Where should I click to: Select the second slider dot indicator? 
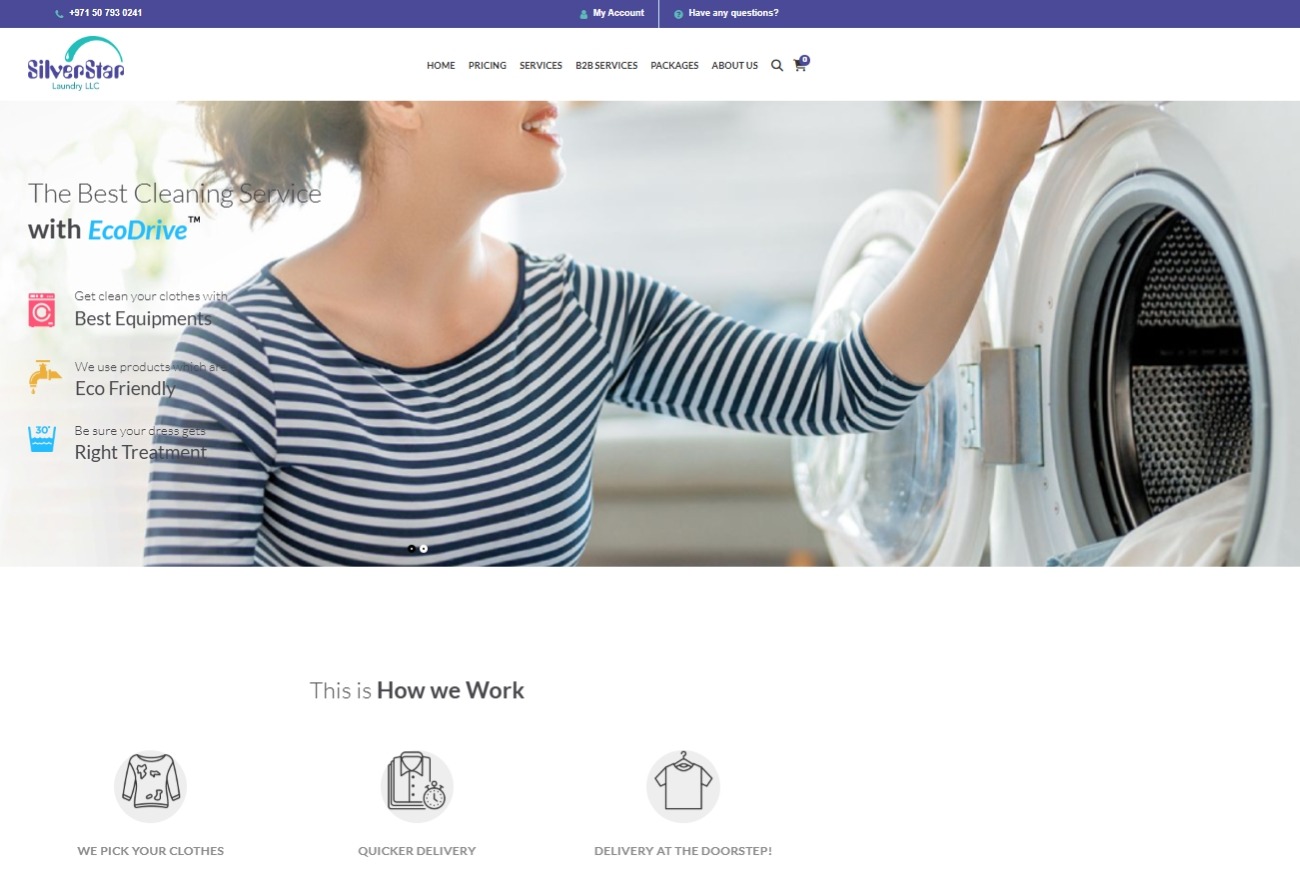(424, 549)
